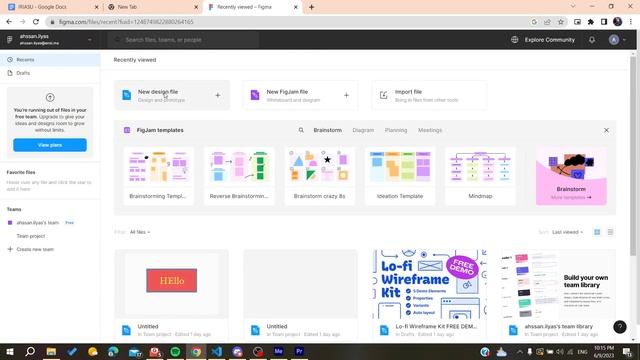Click Create new team

pos(31,249)
